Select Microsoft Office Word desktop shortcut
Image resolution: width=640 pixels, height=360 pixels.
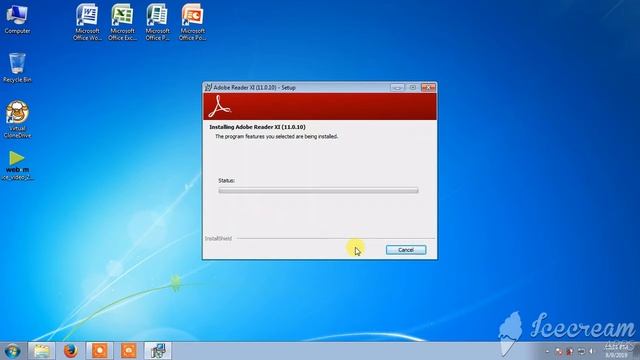pyautogui.click(x=87, y=22)
